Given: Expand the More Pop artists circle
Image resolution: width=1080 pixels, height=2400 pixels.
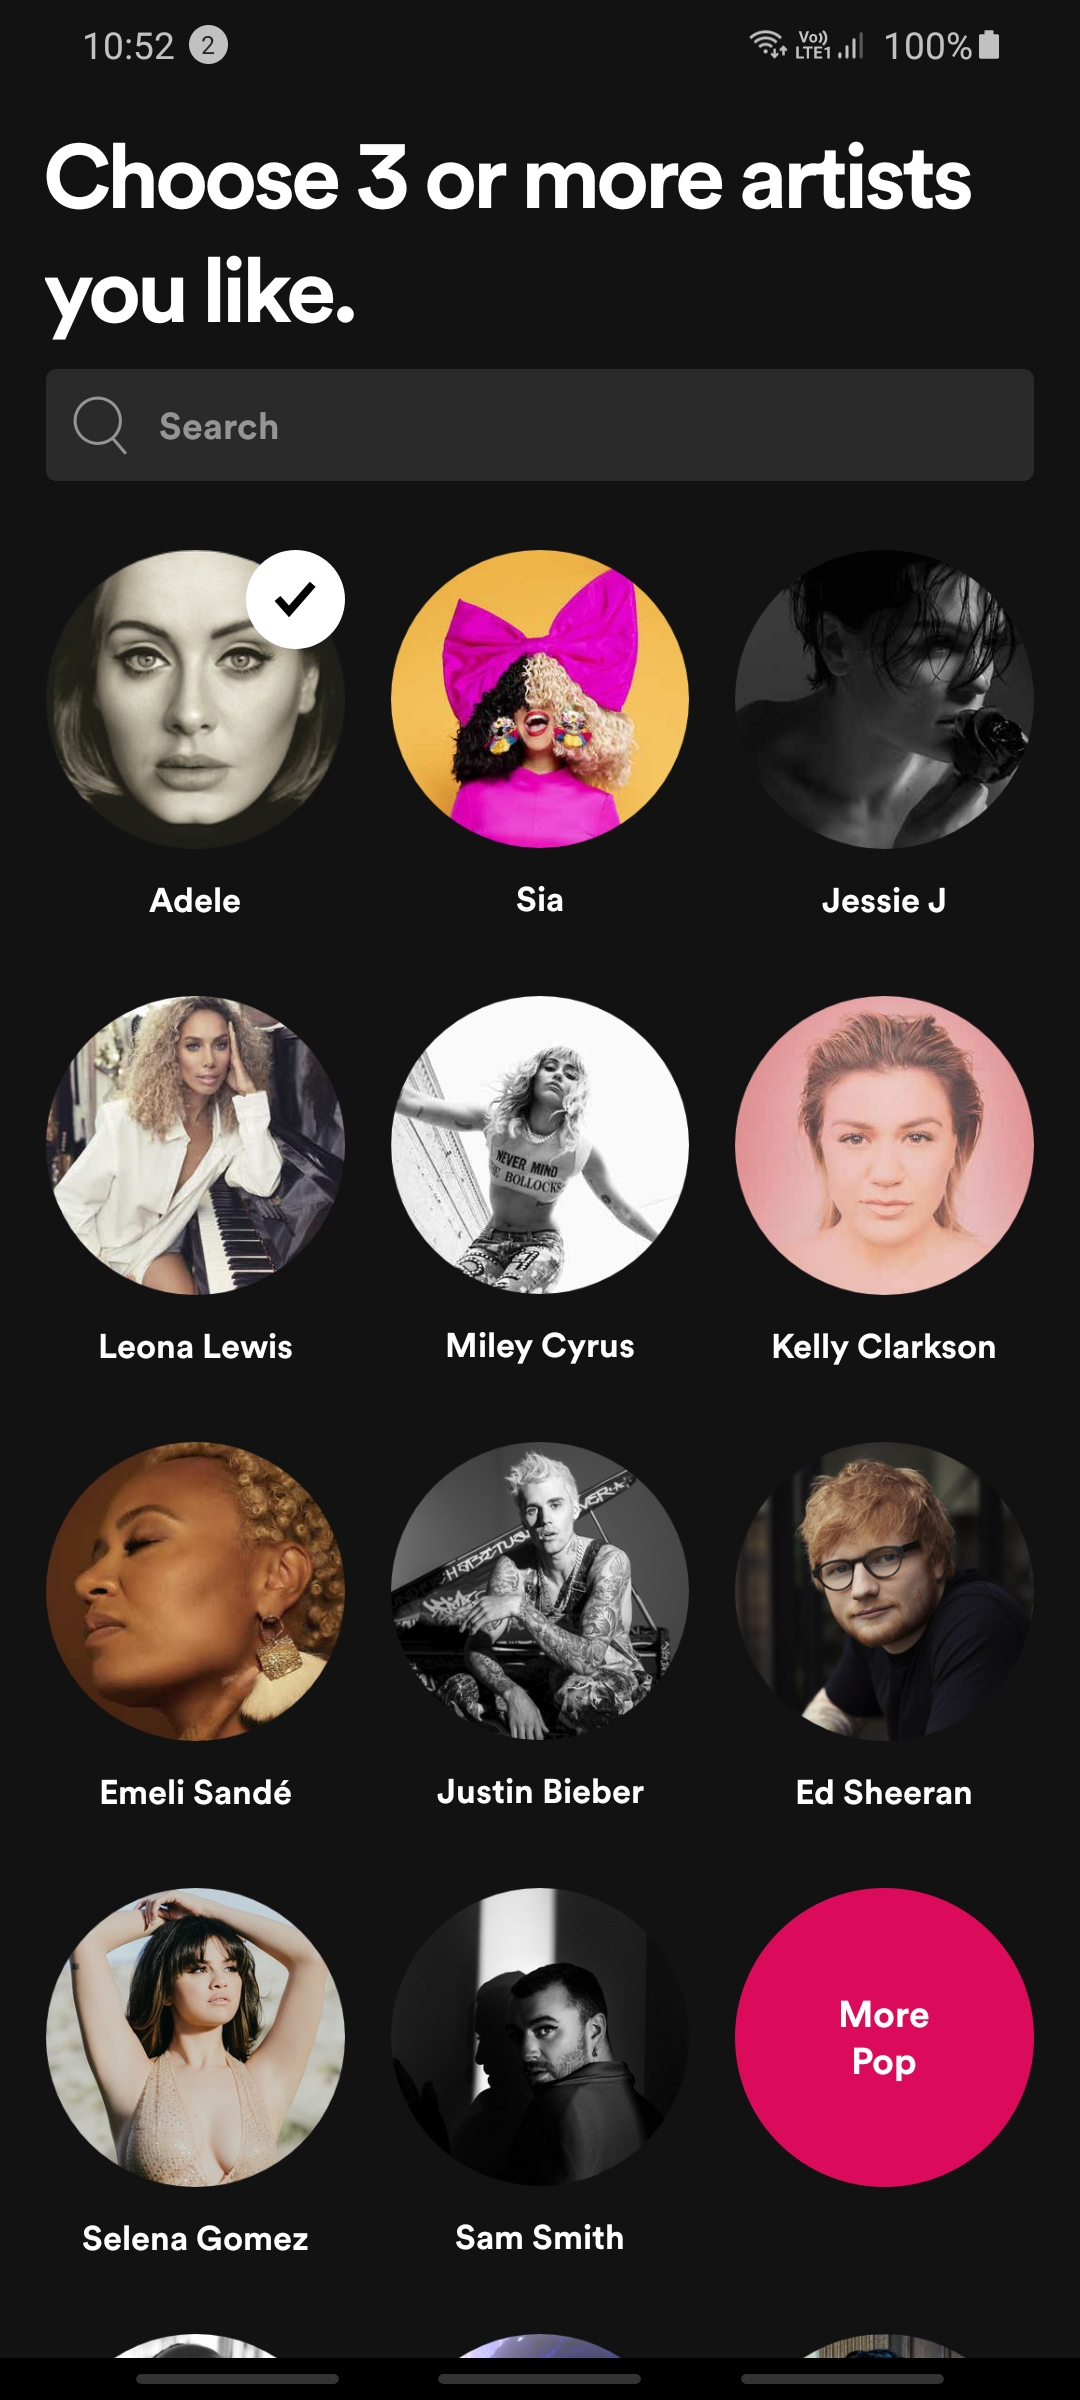Looking at the screenshot, I should (x=884, y=2037).
